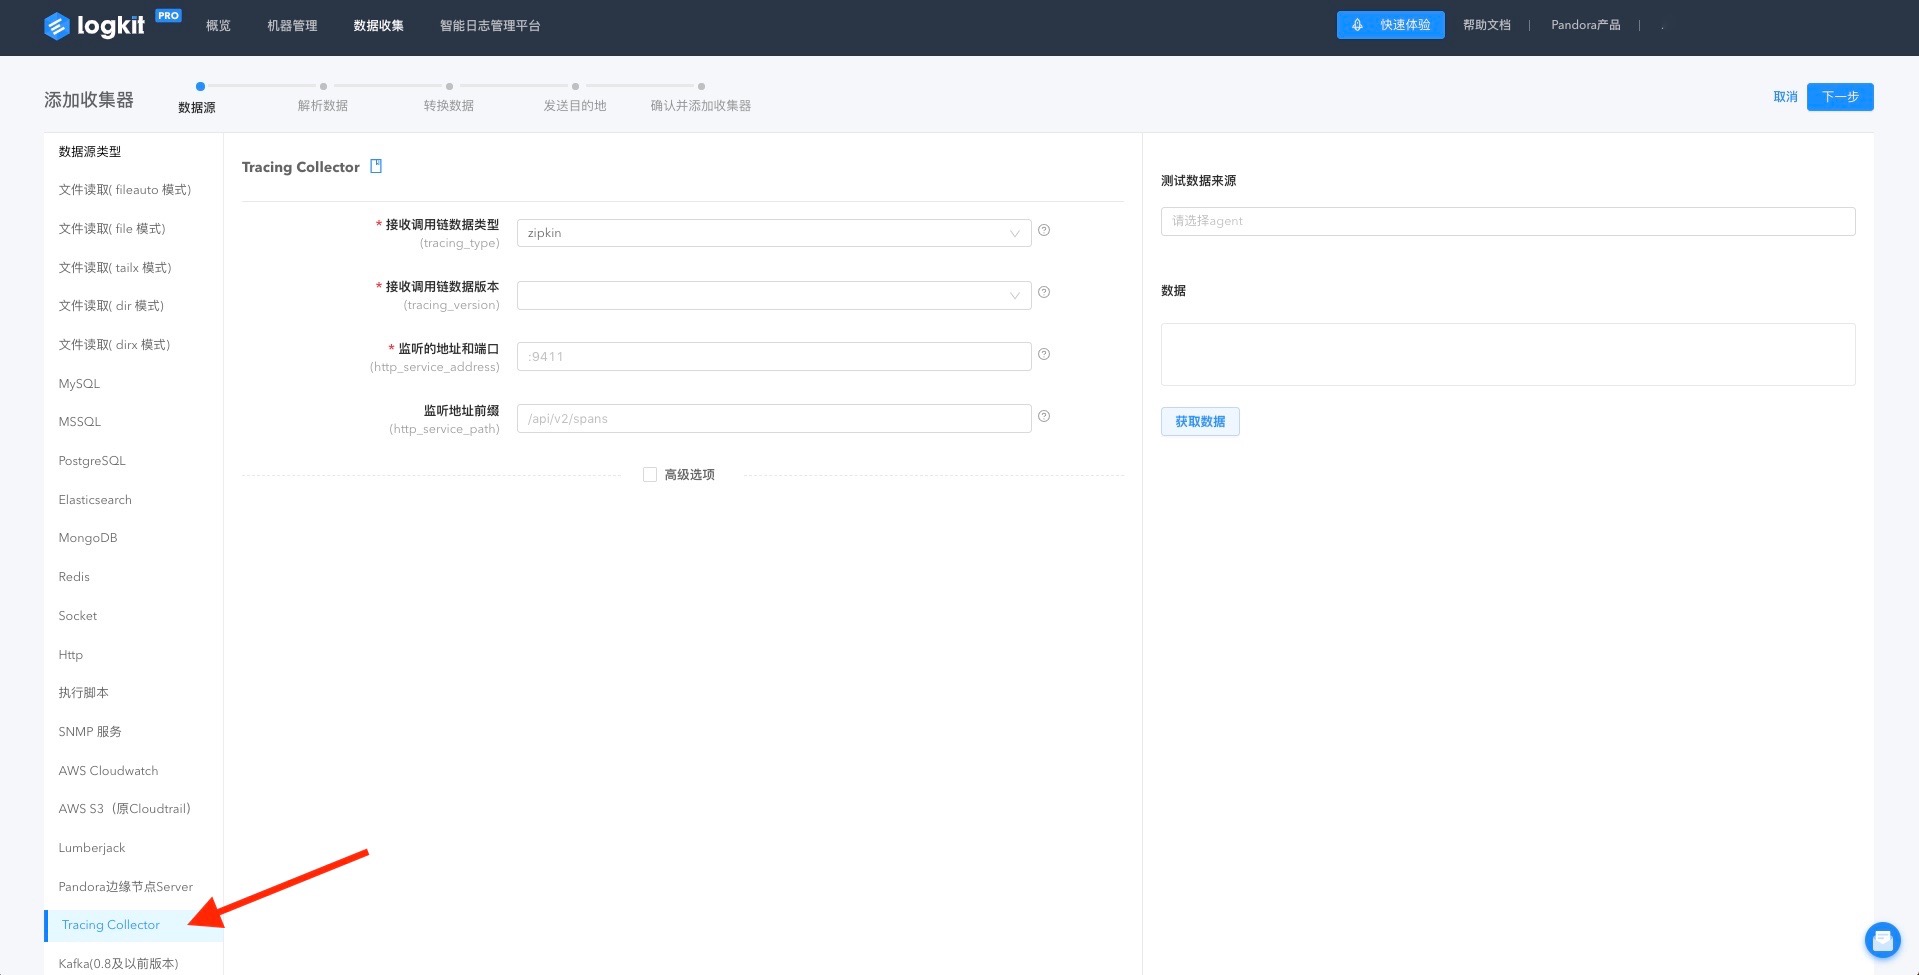The width and height of the screenshot is (1919, 975).
Task: Open Pandora产品 link
Action: [x=1586, y=25]
